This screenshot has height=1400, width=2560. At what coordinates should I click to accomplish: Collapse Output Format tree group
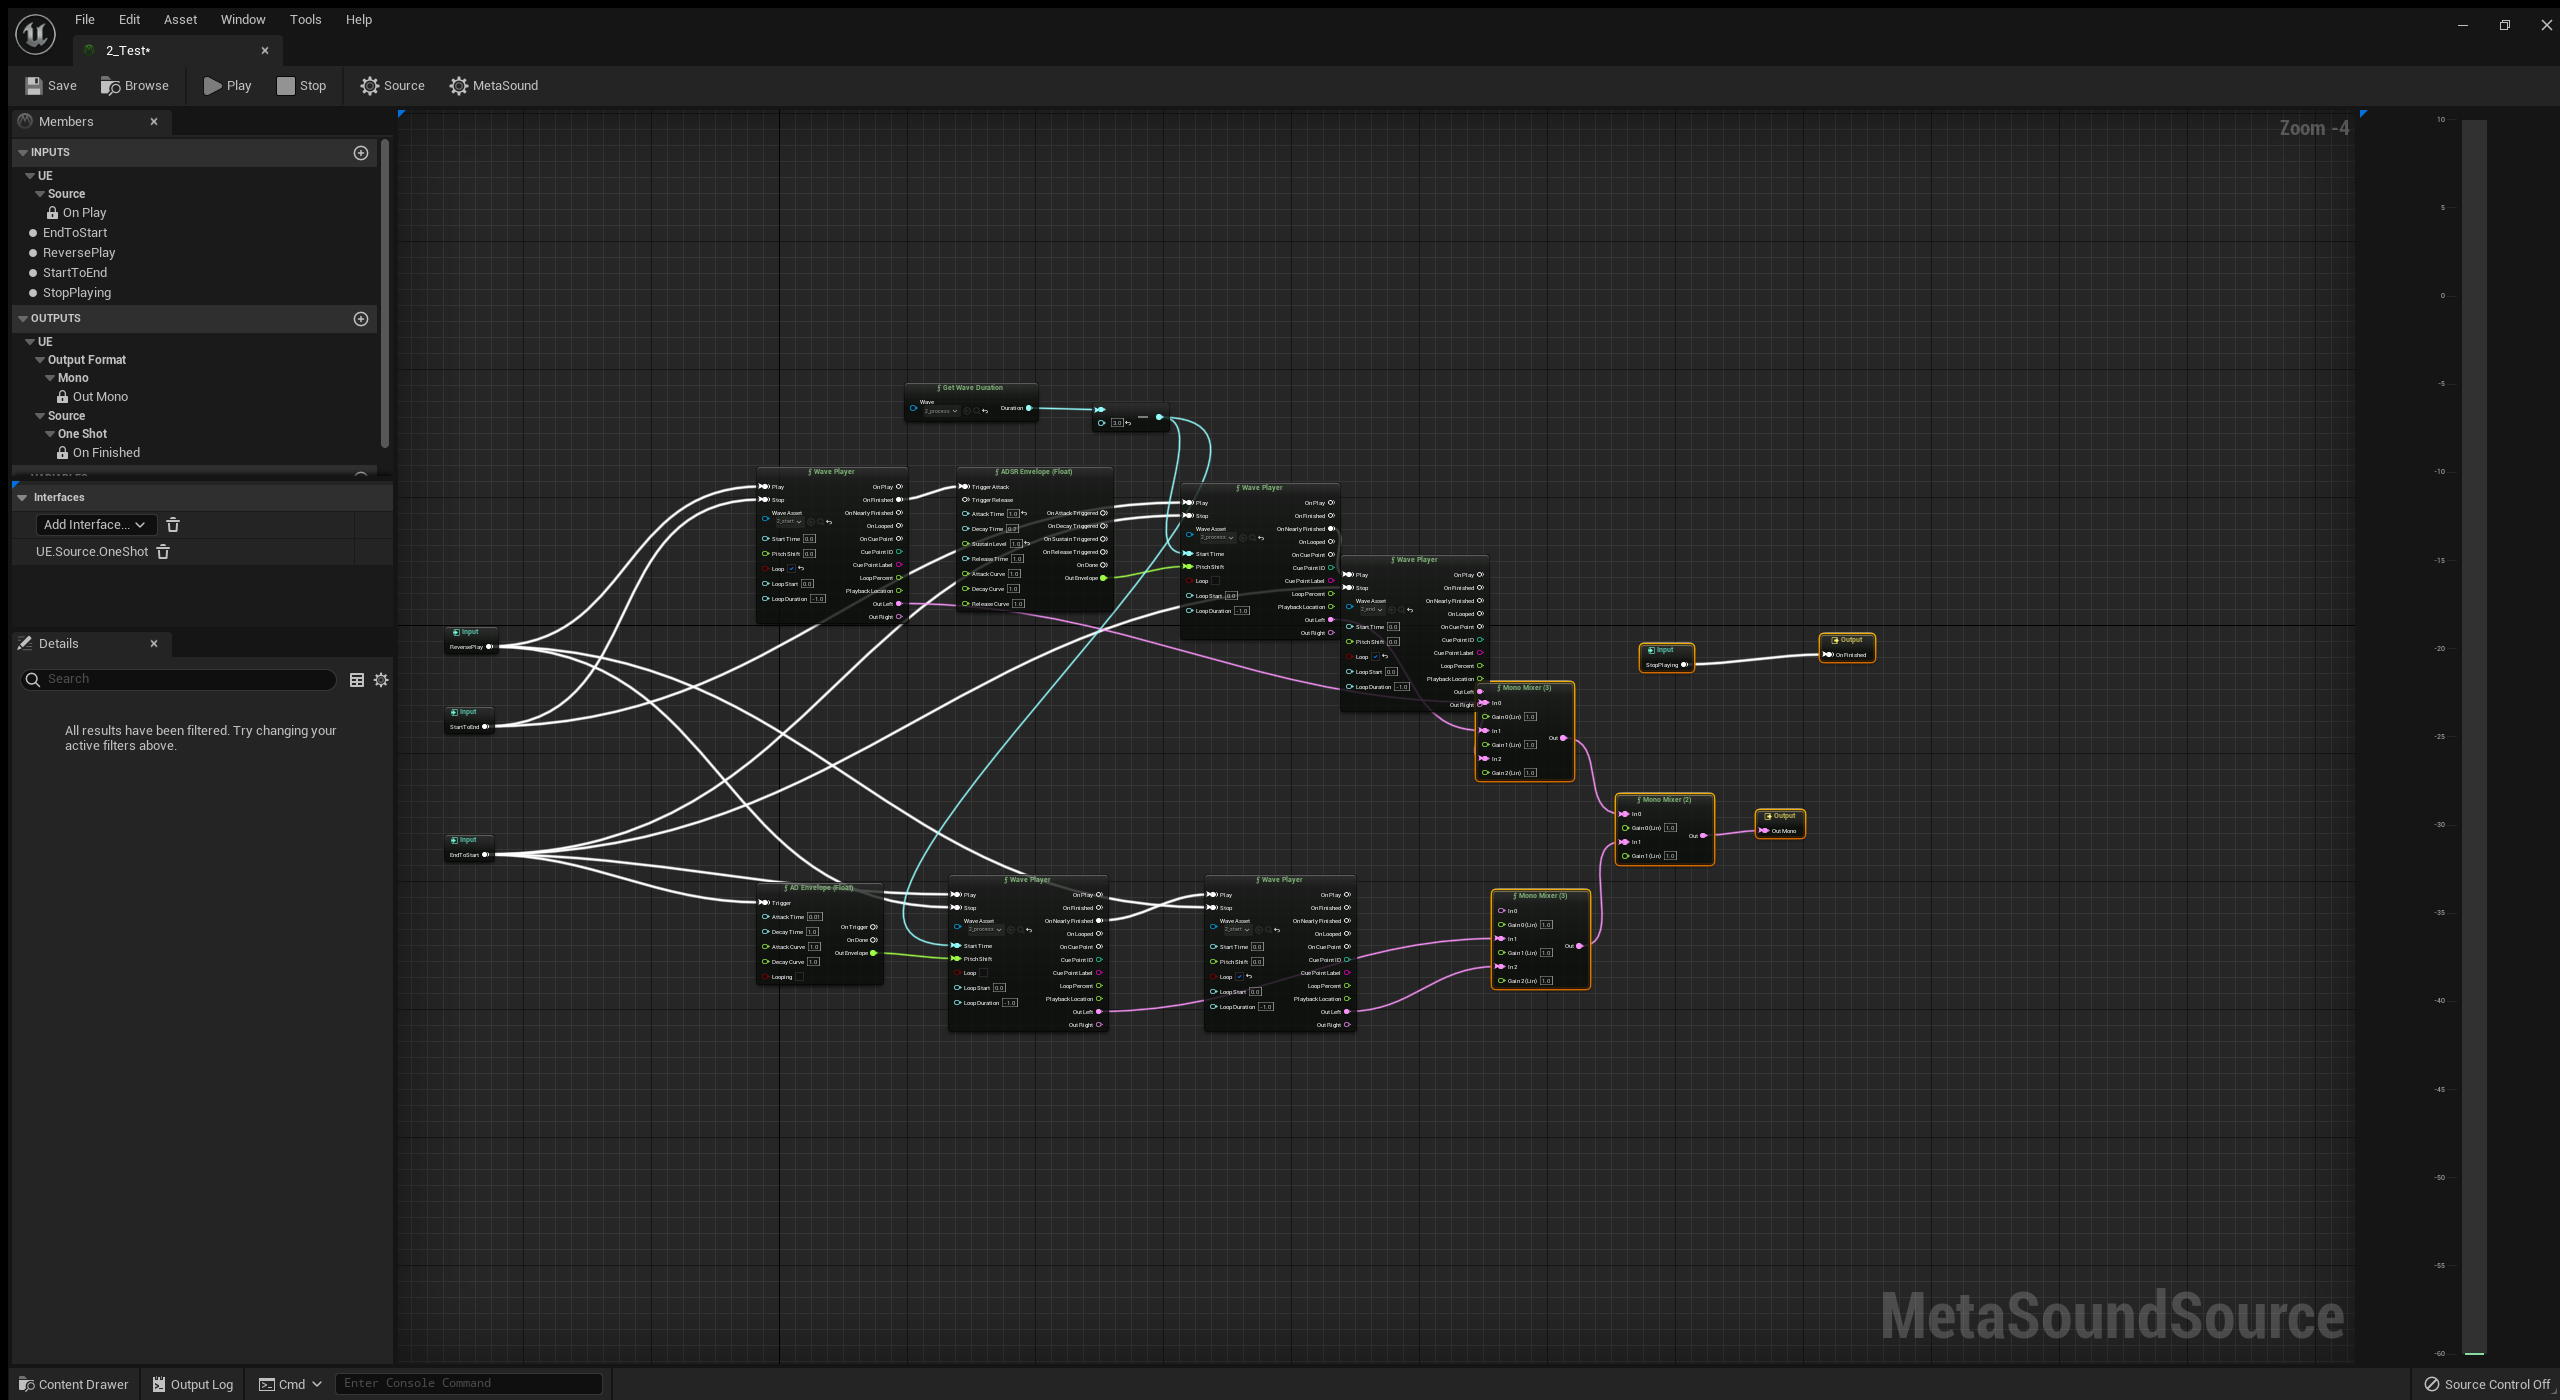tap(40, 360)
